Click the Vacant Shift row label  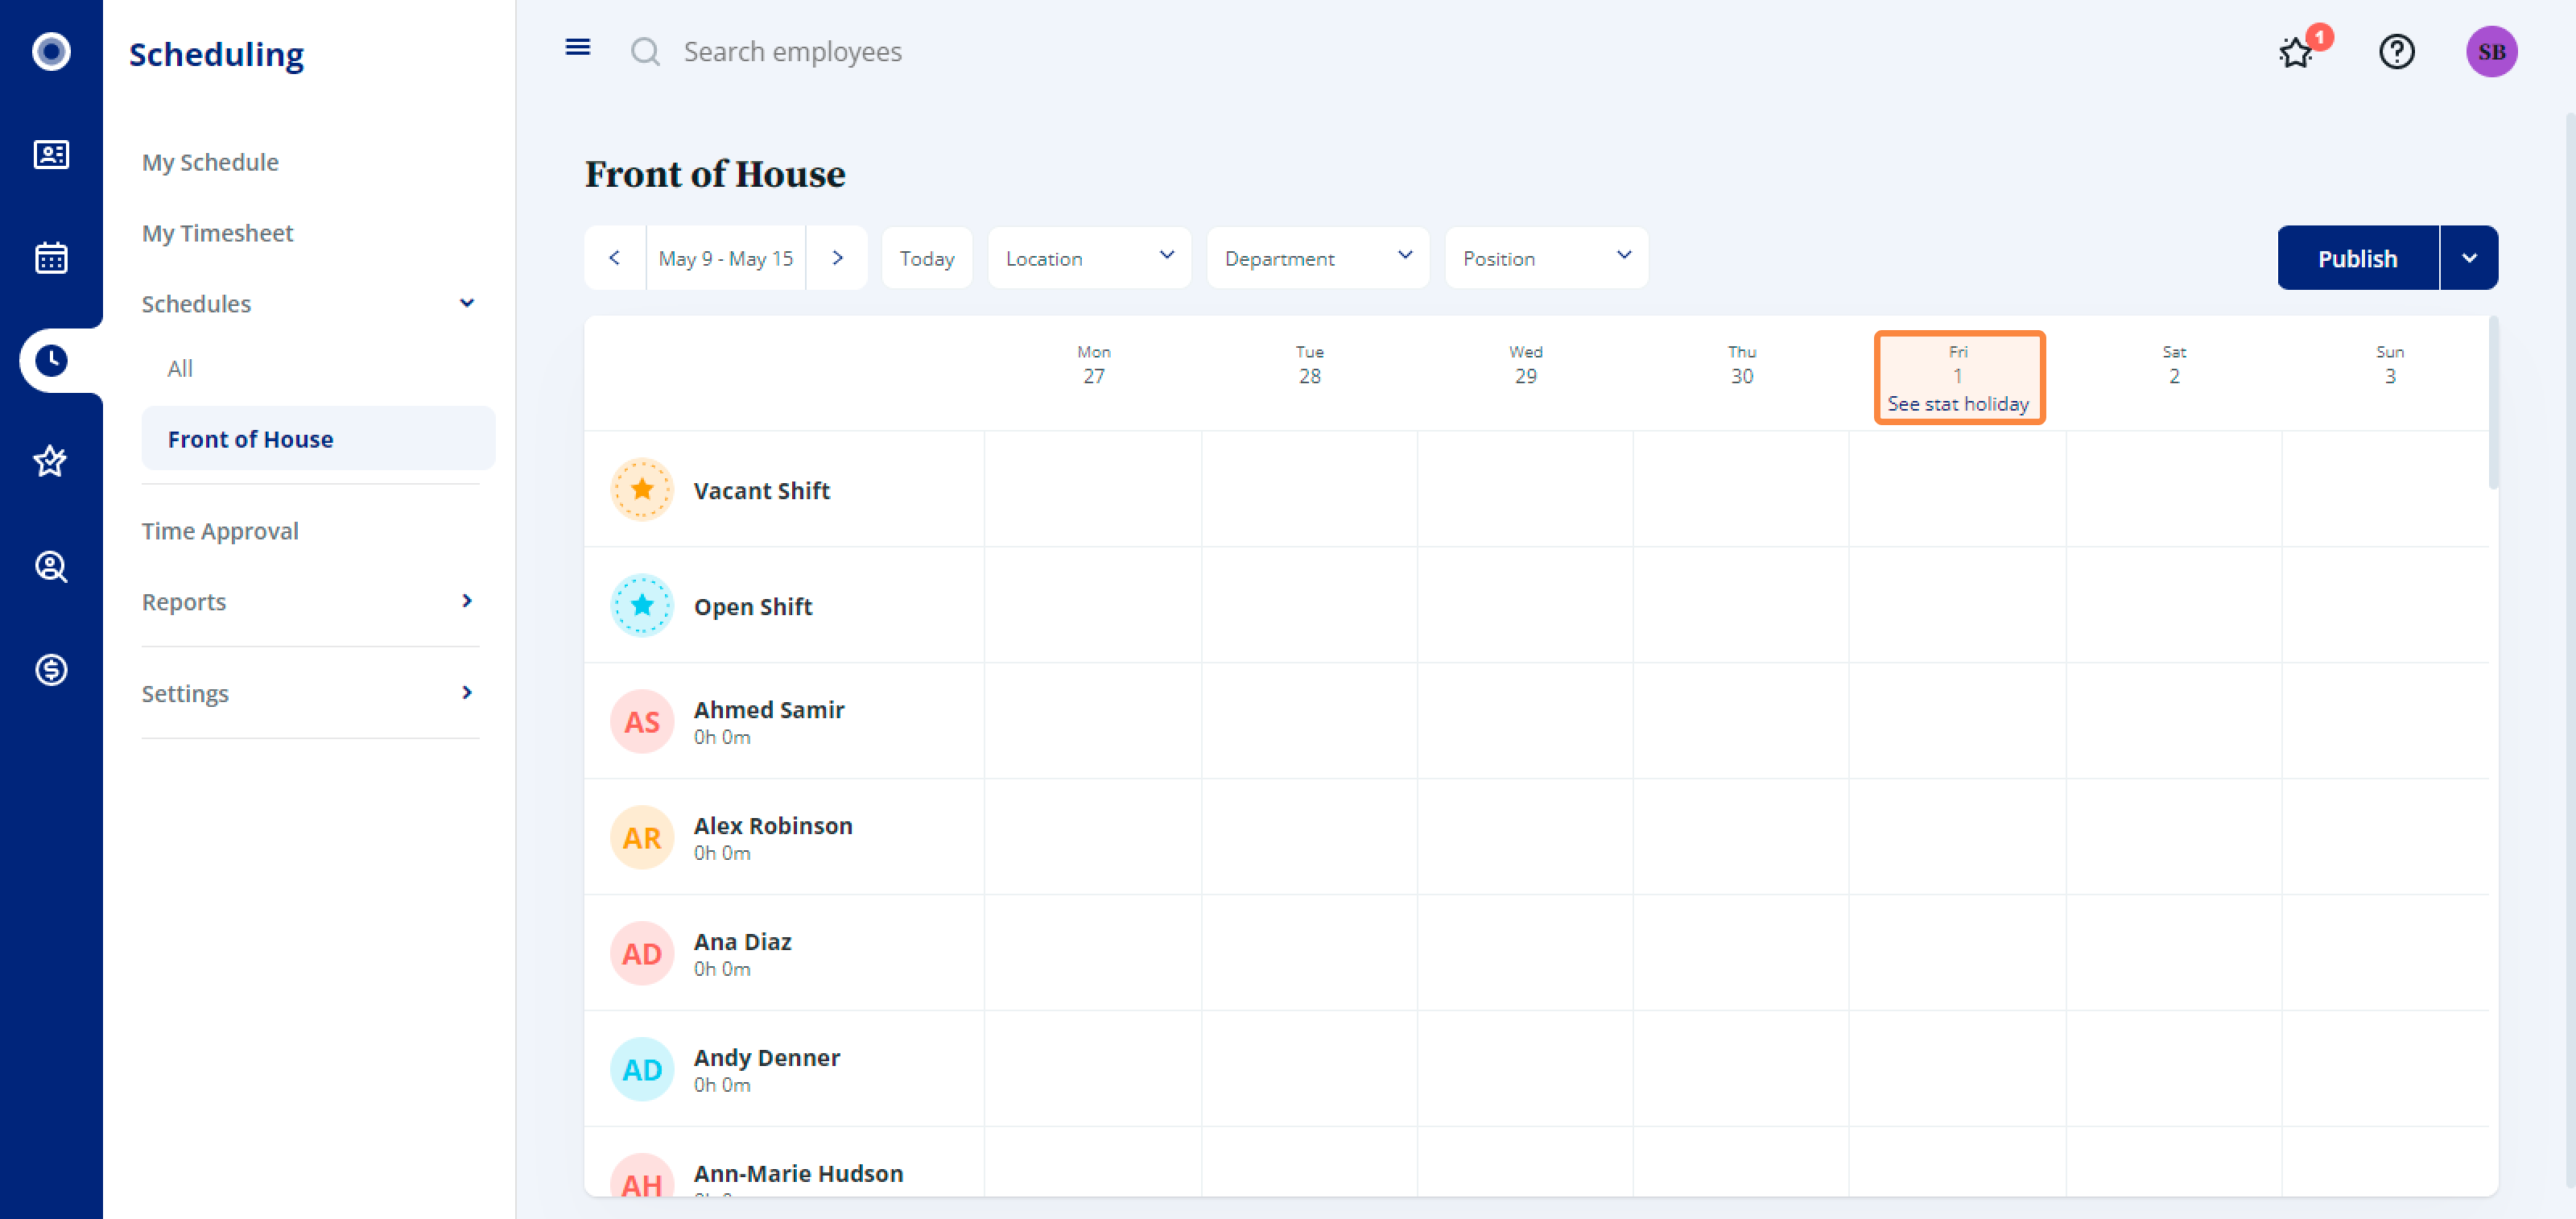762,490
